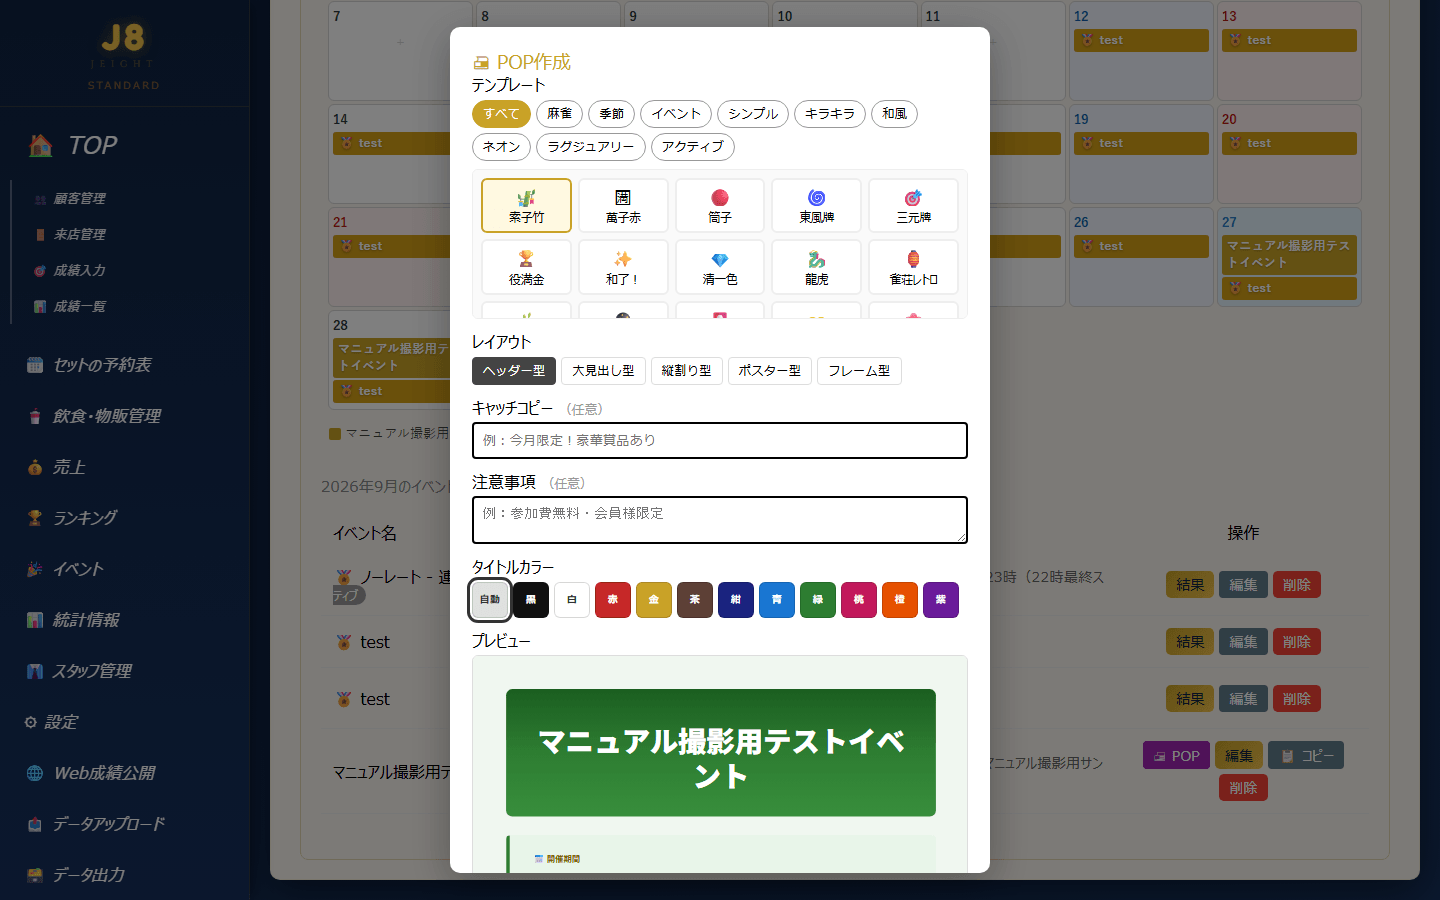Select the 索子竹 bamboo template tile
This screenshot has height=900, width=1440.
[x=526, y=205]
